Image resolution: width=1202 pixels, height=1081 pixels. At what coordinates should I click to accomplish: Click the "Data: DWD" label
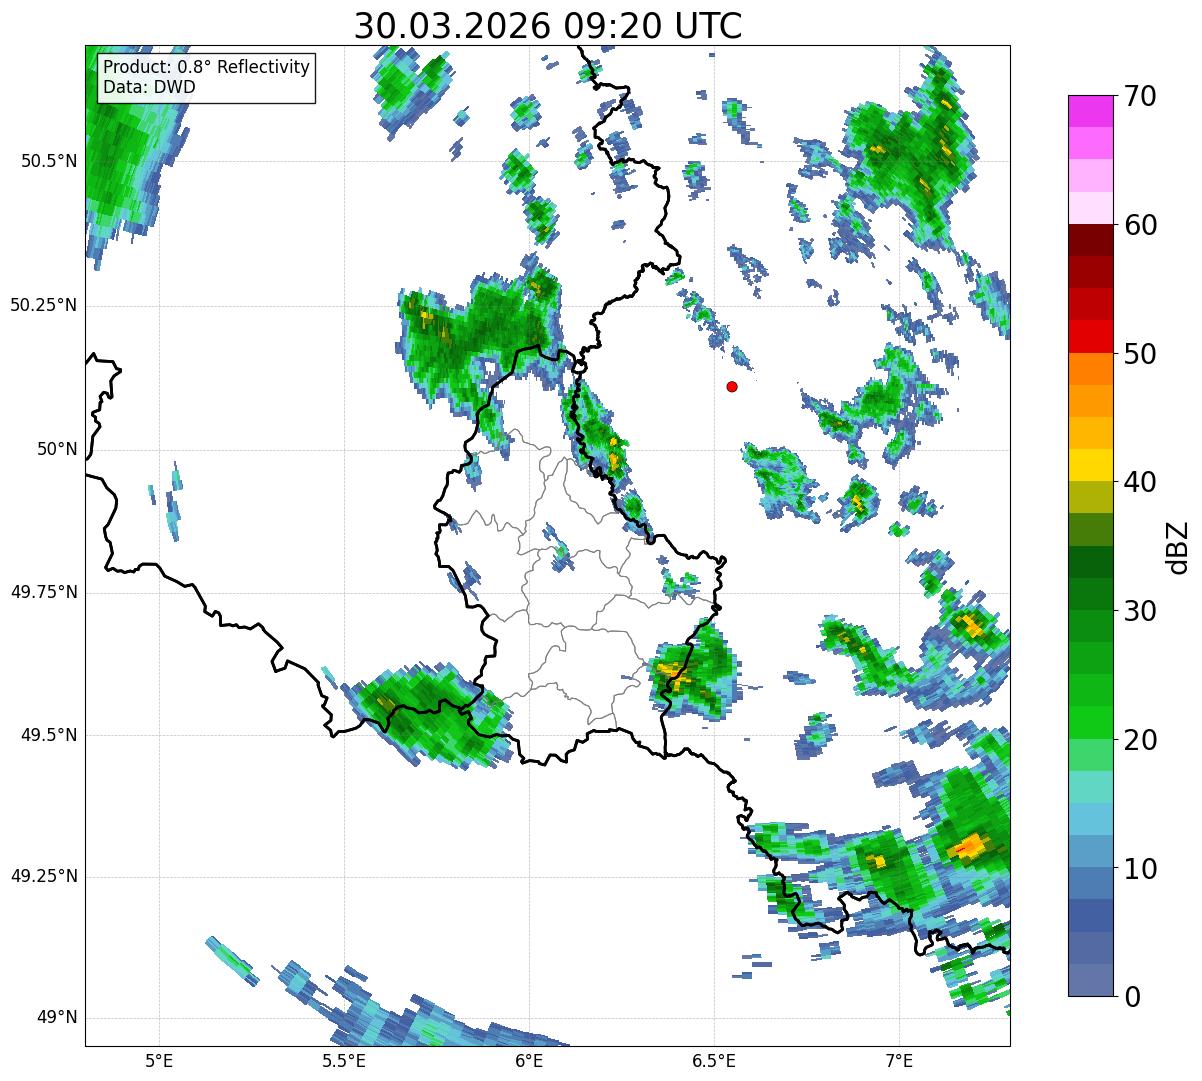pos(149,87)
